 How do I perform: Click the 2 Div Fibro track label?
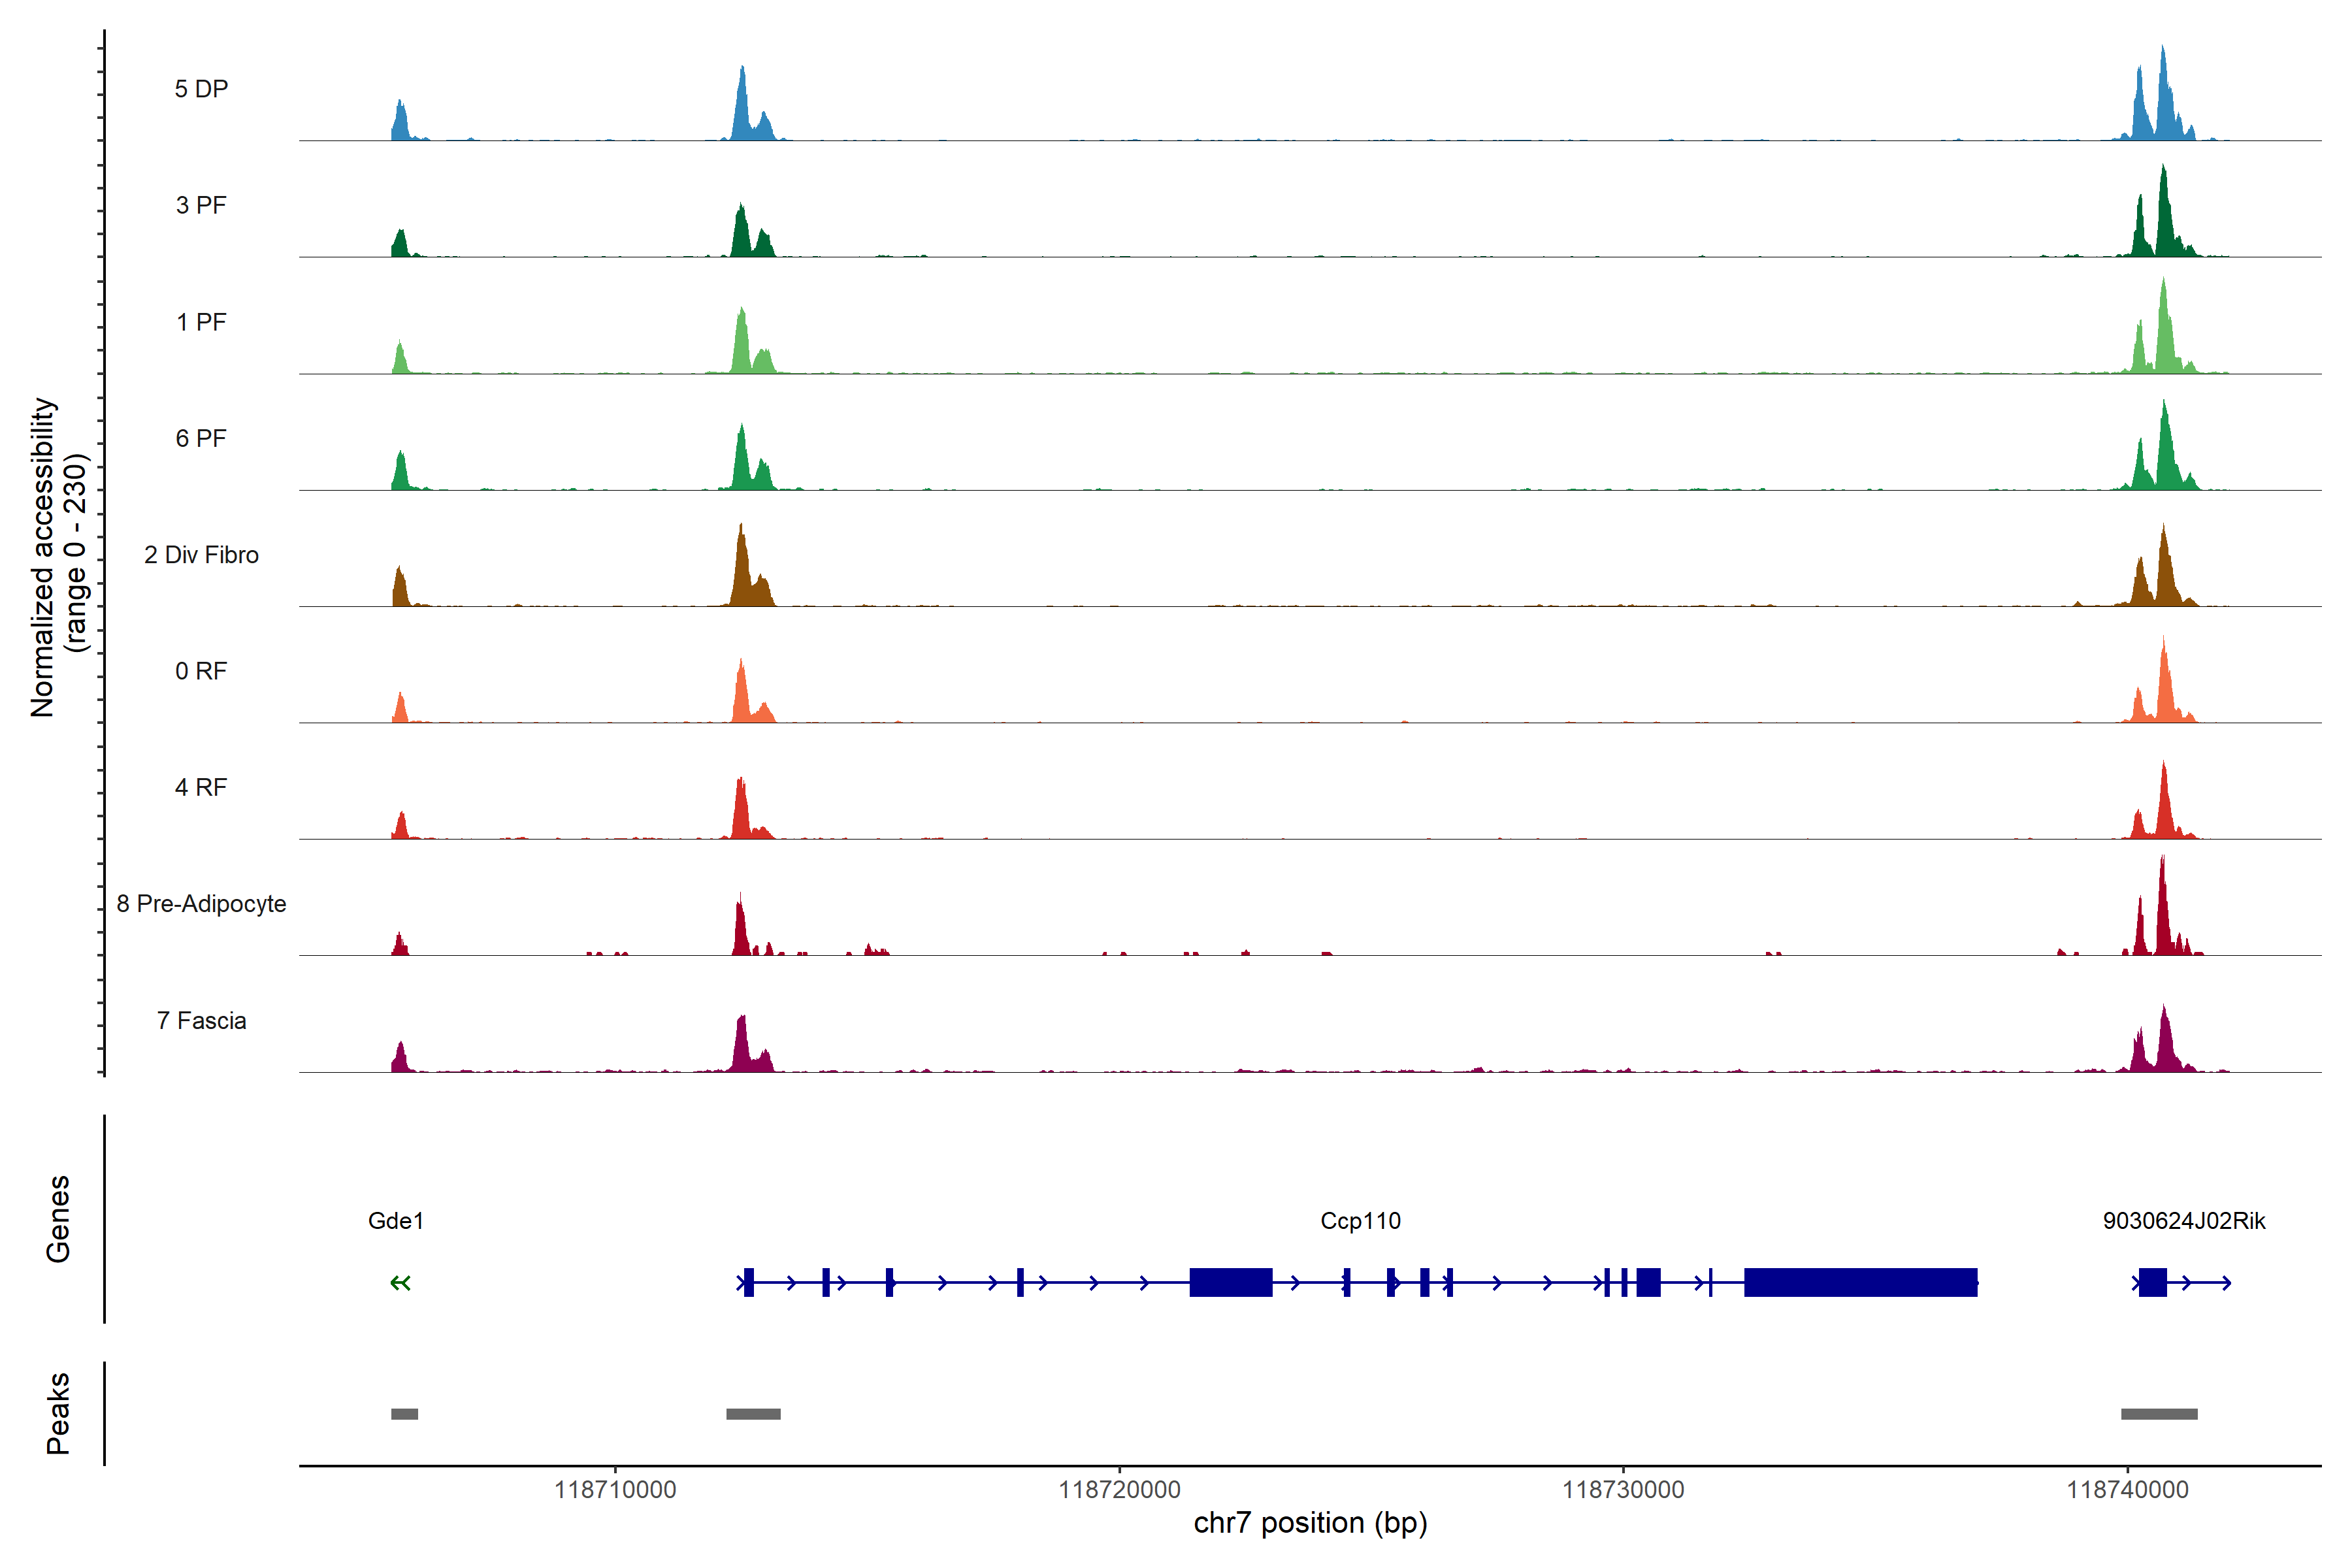[x=201, y=555]
